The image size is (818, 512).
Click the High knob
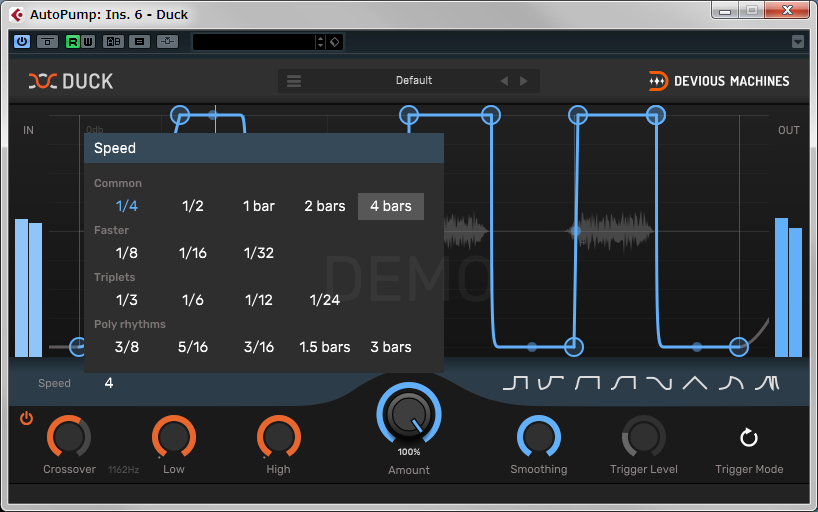(279, 437)
